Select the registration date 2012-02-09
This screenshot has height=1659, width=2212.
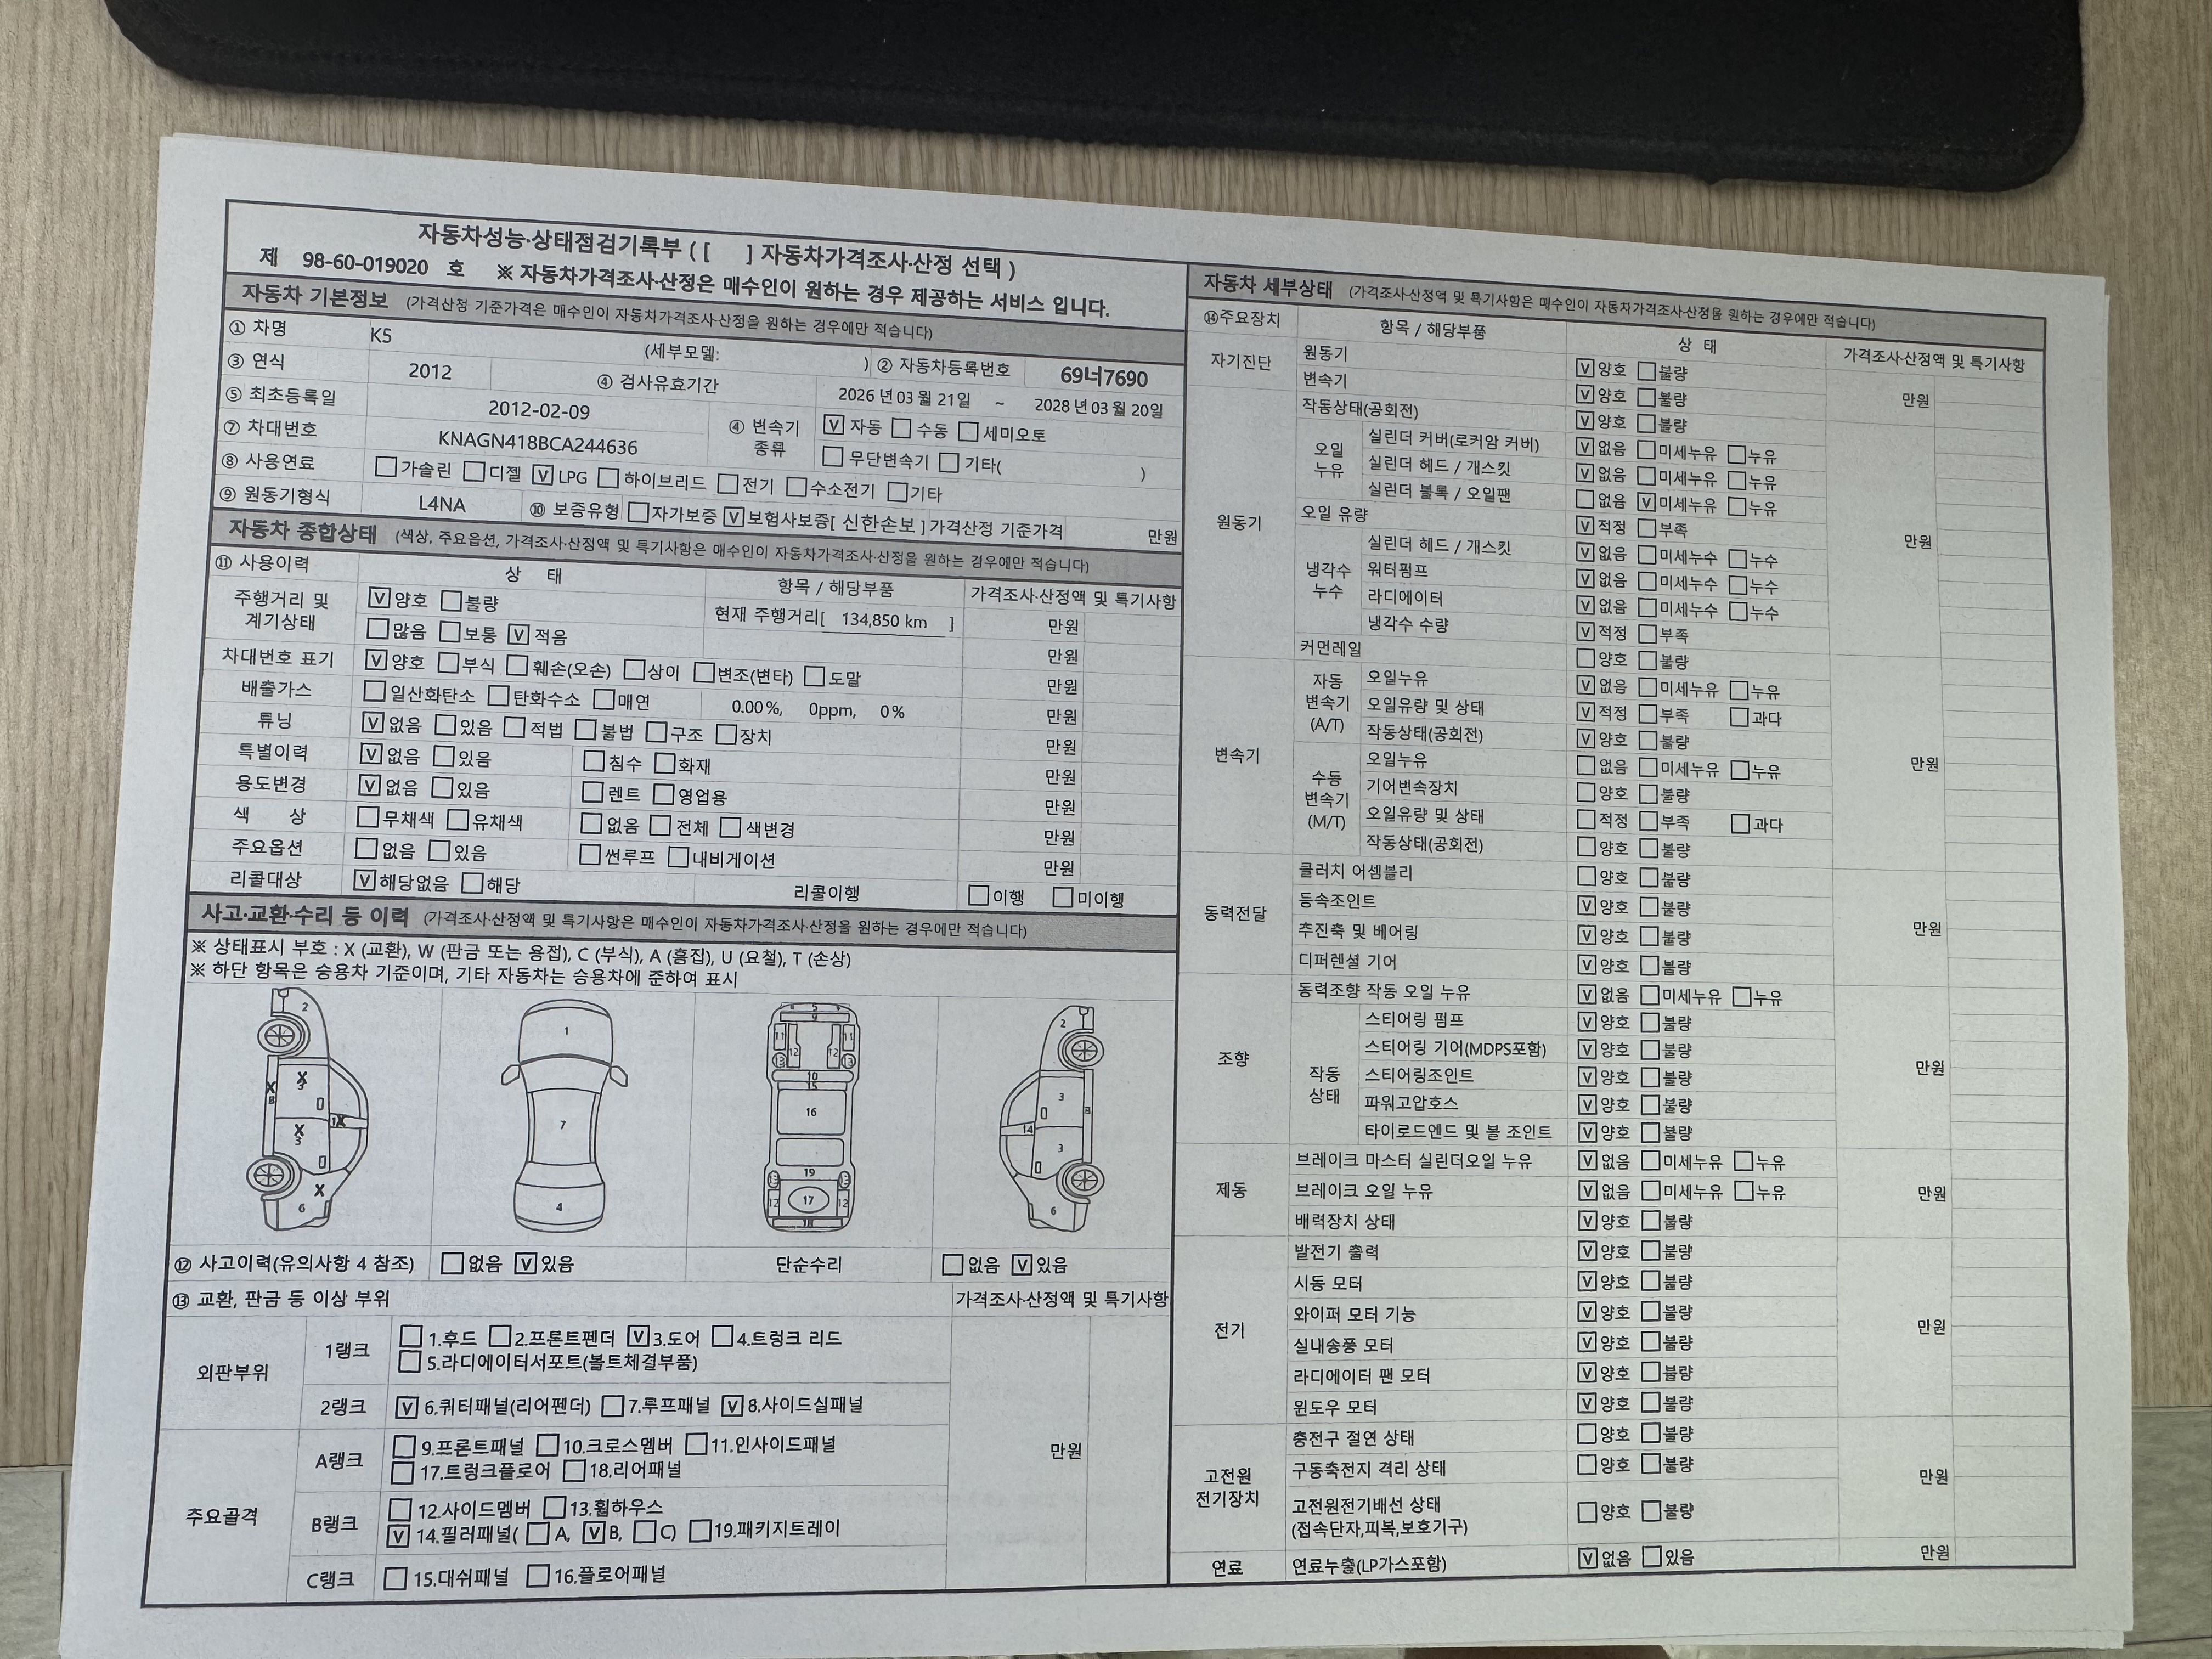539,410
